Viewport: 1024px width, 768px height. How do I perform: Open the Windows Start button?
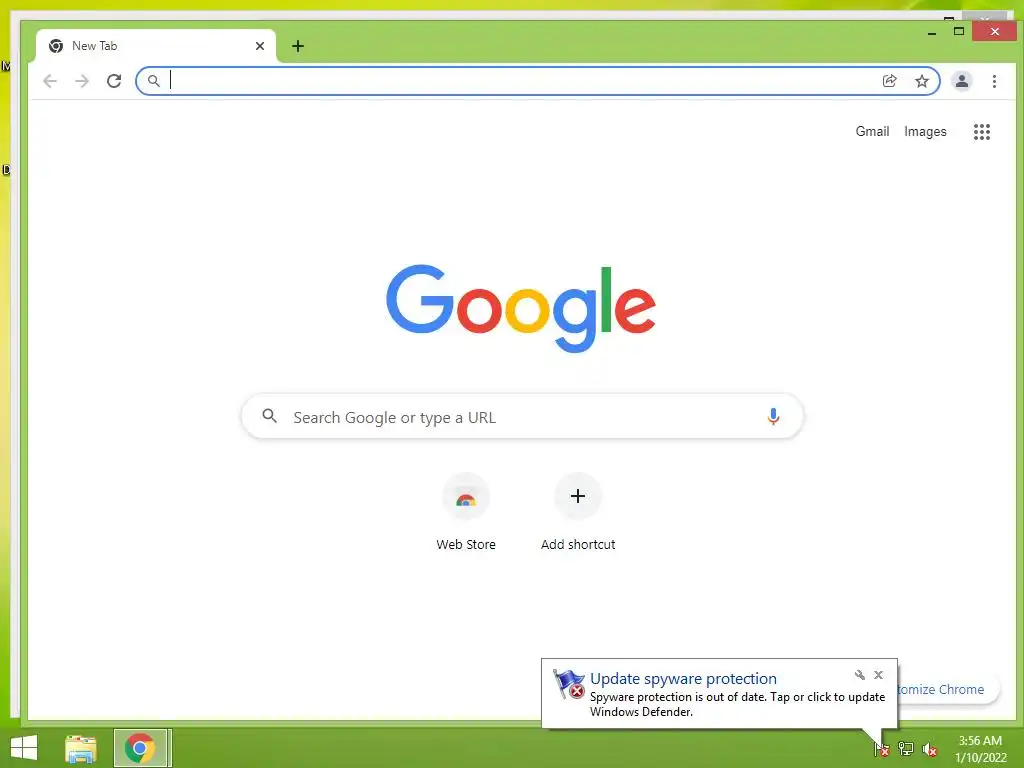point(24,748)
